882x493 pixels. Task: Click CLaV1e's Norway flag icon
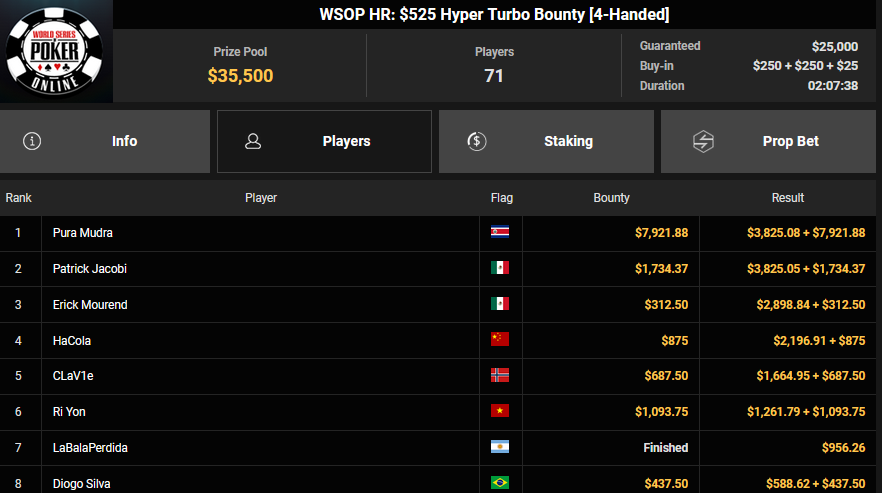click(500, 376)
